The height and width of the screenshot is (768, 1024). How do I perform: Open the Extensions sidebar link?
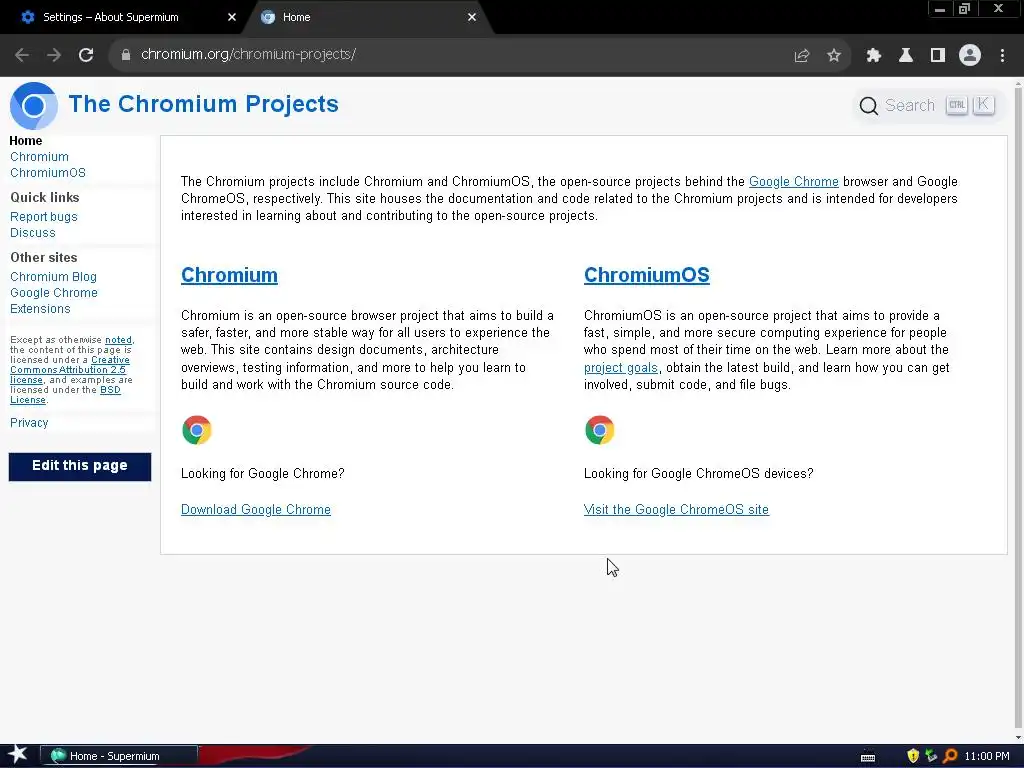[x=40, y=309]
